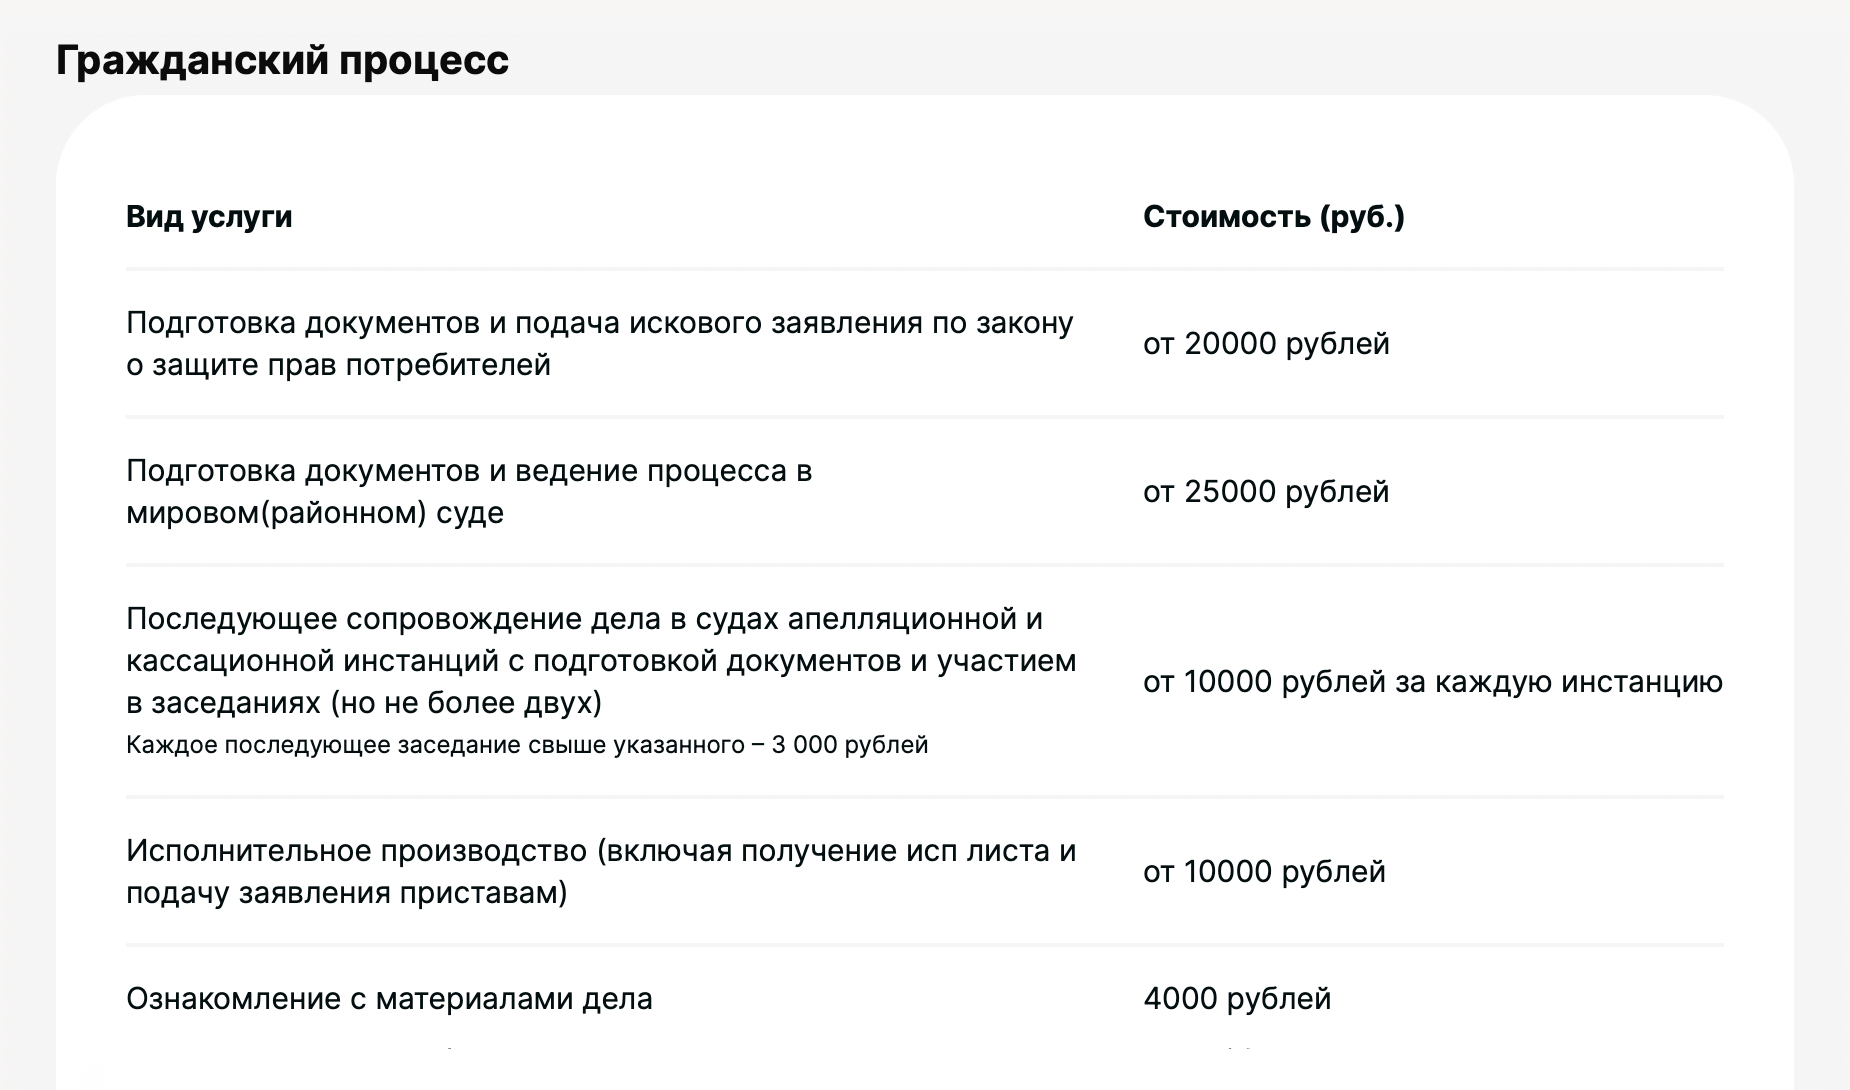Viewport: 1850px width, 1090px height.
Task: Select the 'Исполнительное производство' service description
Action: (601, 872)
